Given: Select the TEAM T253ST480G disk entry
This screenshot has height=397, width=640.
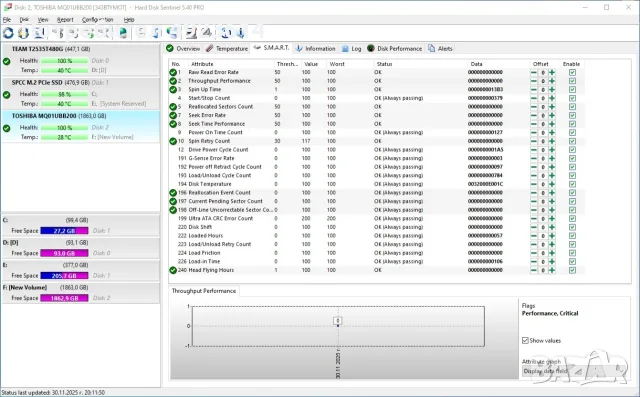Looking at the screenshot, I should 80,60.
